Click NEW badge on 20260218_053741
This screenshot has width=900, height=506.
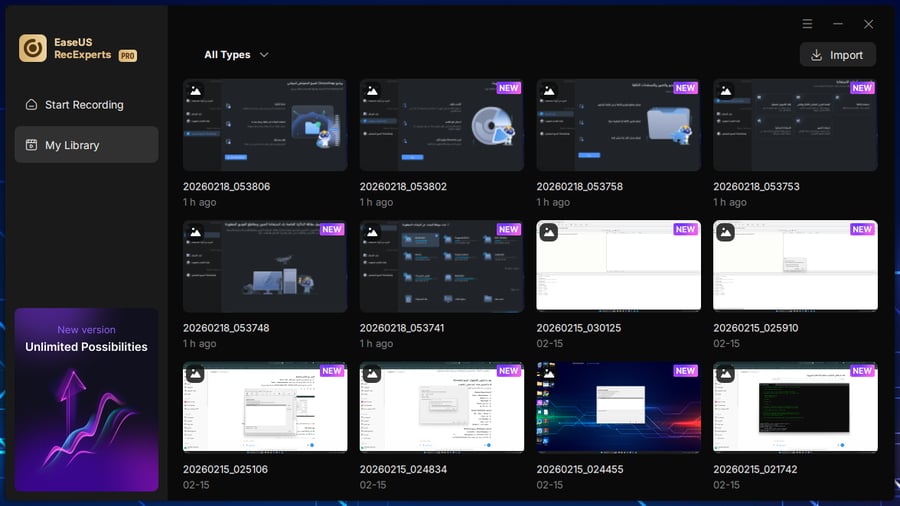coord(509,229)
